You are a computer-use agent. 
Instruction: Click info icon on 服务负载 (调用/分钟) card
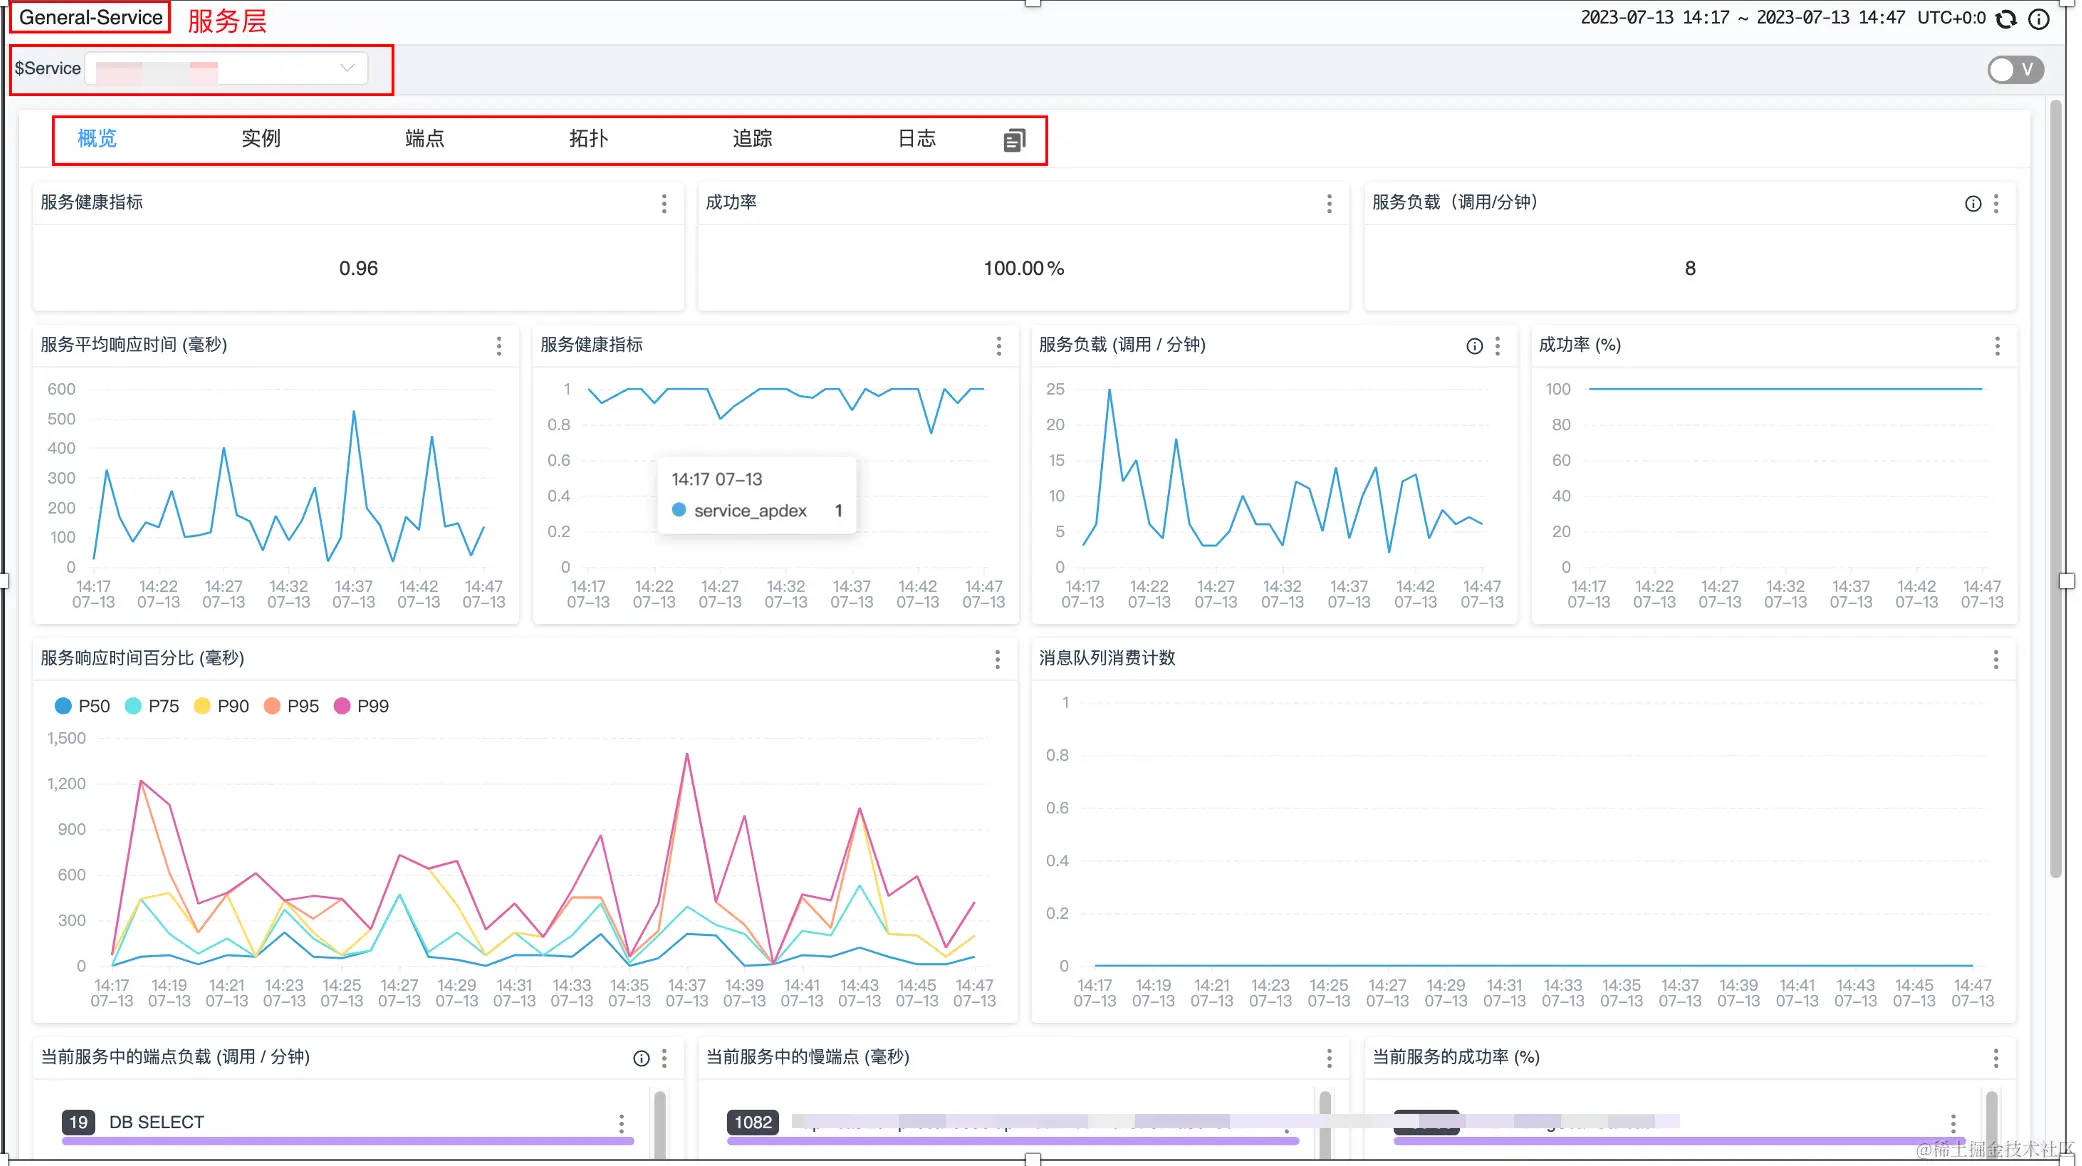[x=1972, y=204]
